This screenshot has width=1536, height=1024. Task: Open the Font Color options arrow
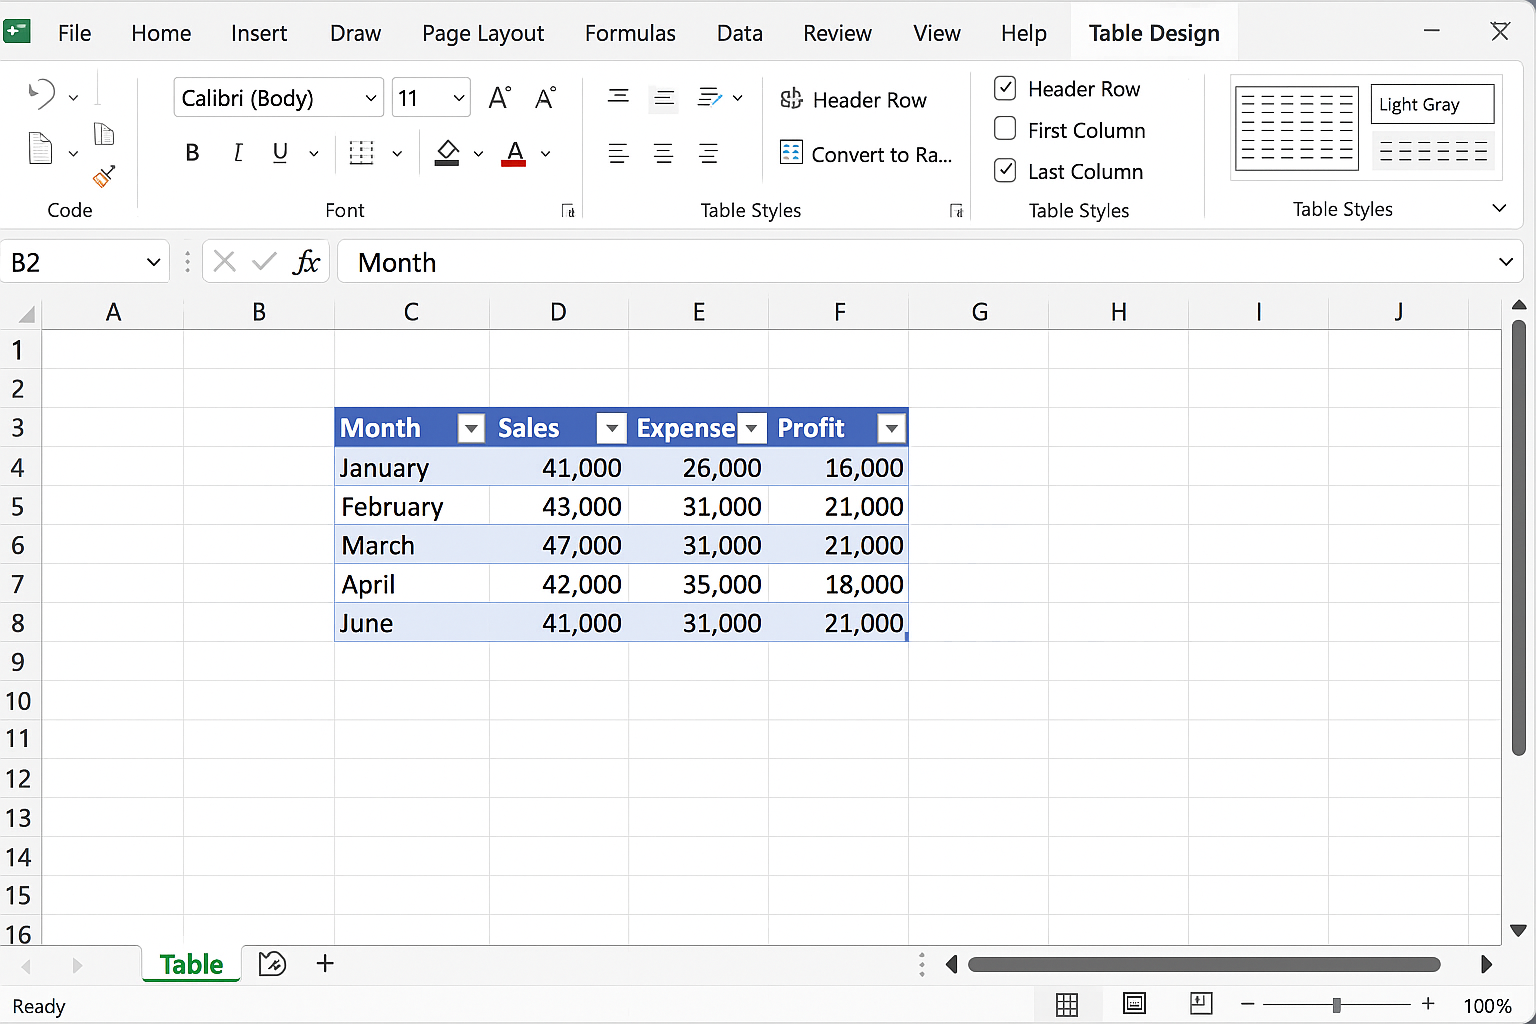pyautogui.click(x=545, y=153)
